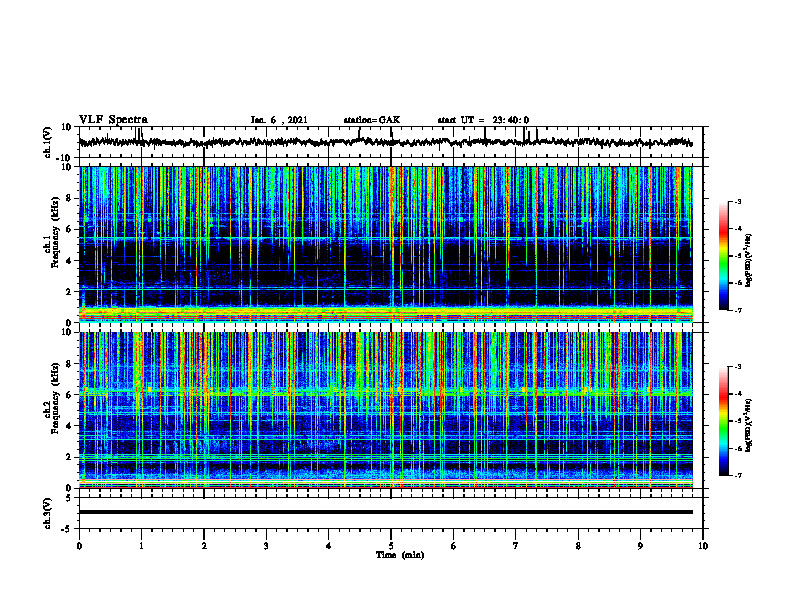
Task: Select the date label "Jan. 6 , 2021"
Action: pos(279,120)
